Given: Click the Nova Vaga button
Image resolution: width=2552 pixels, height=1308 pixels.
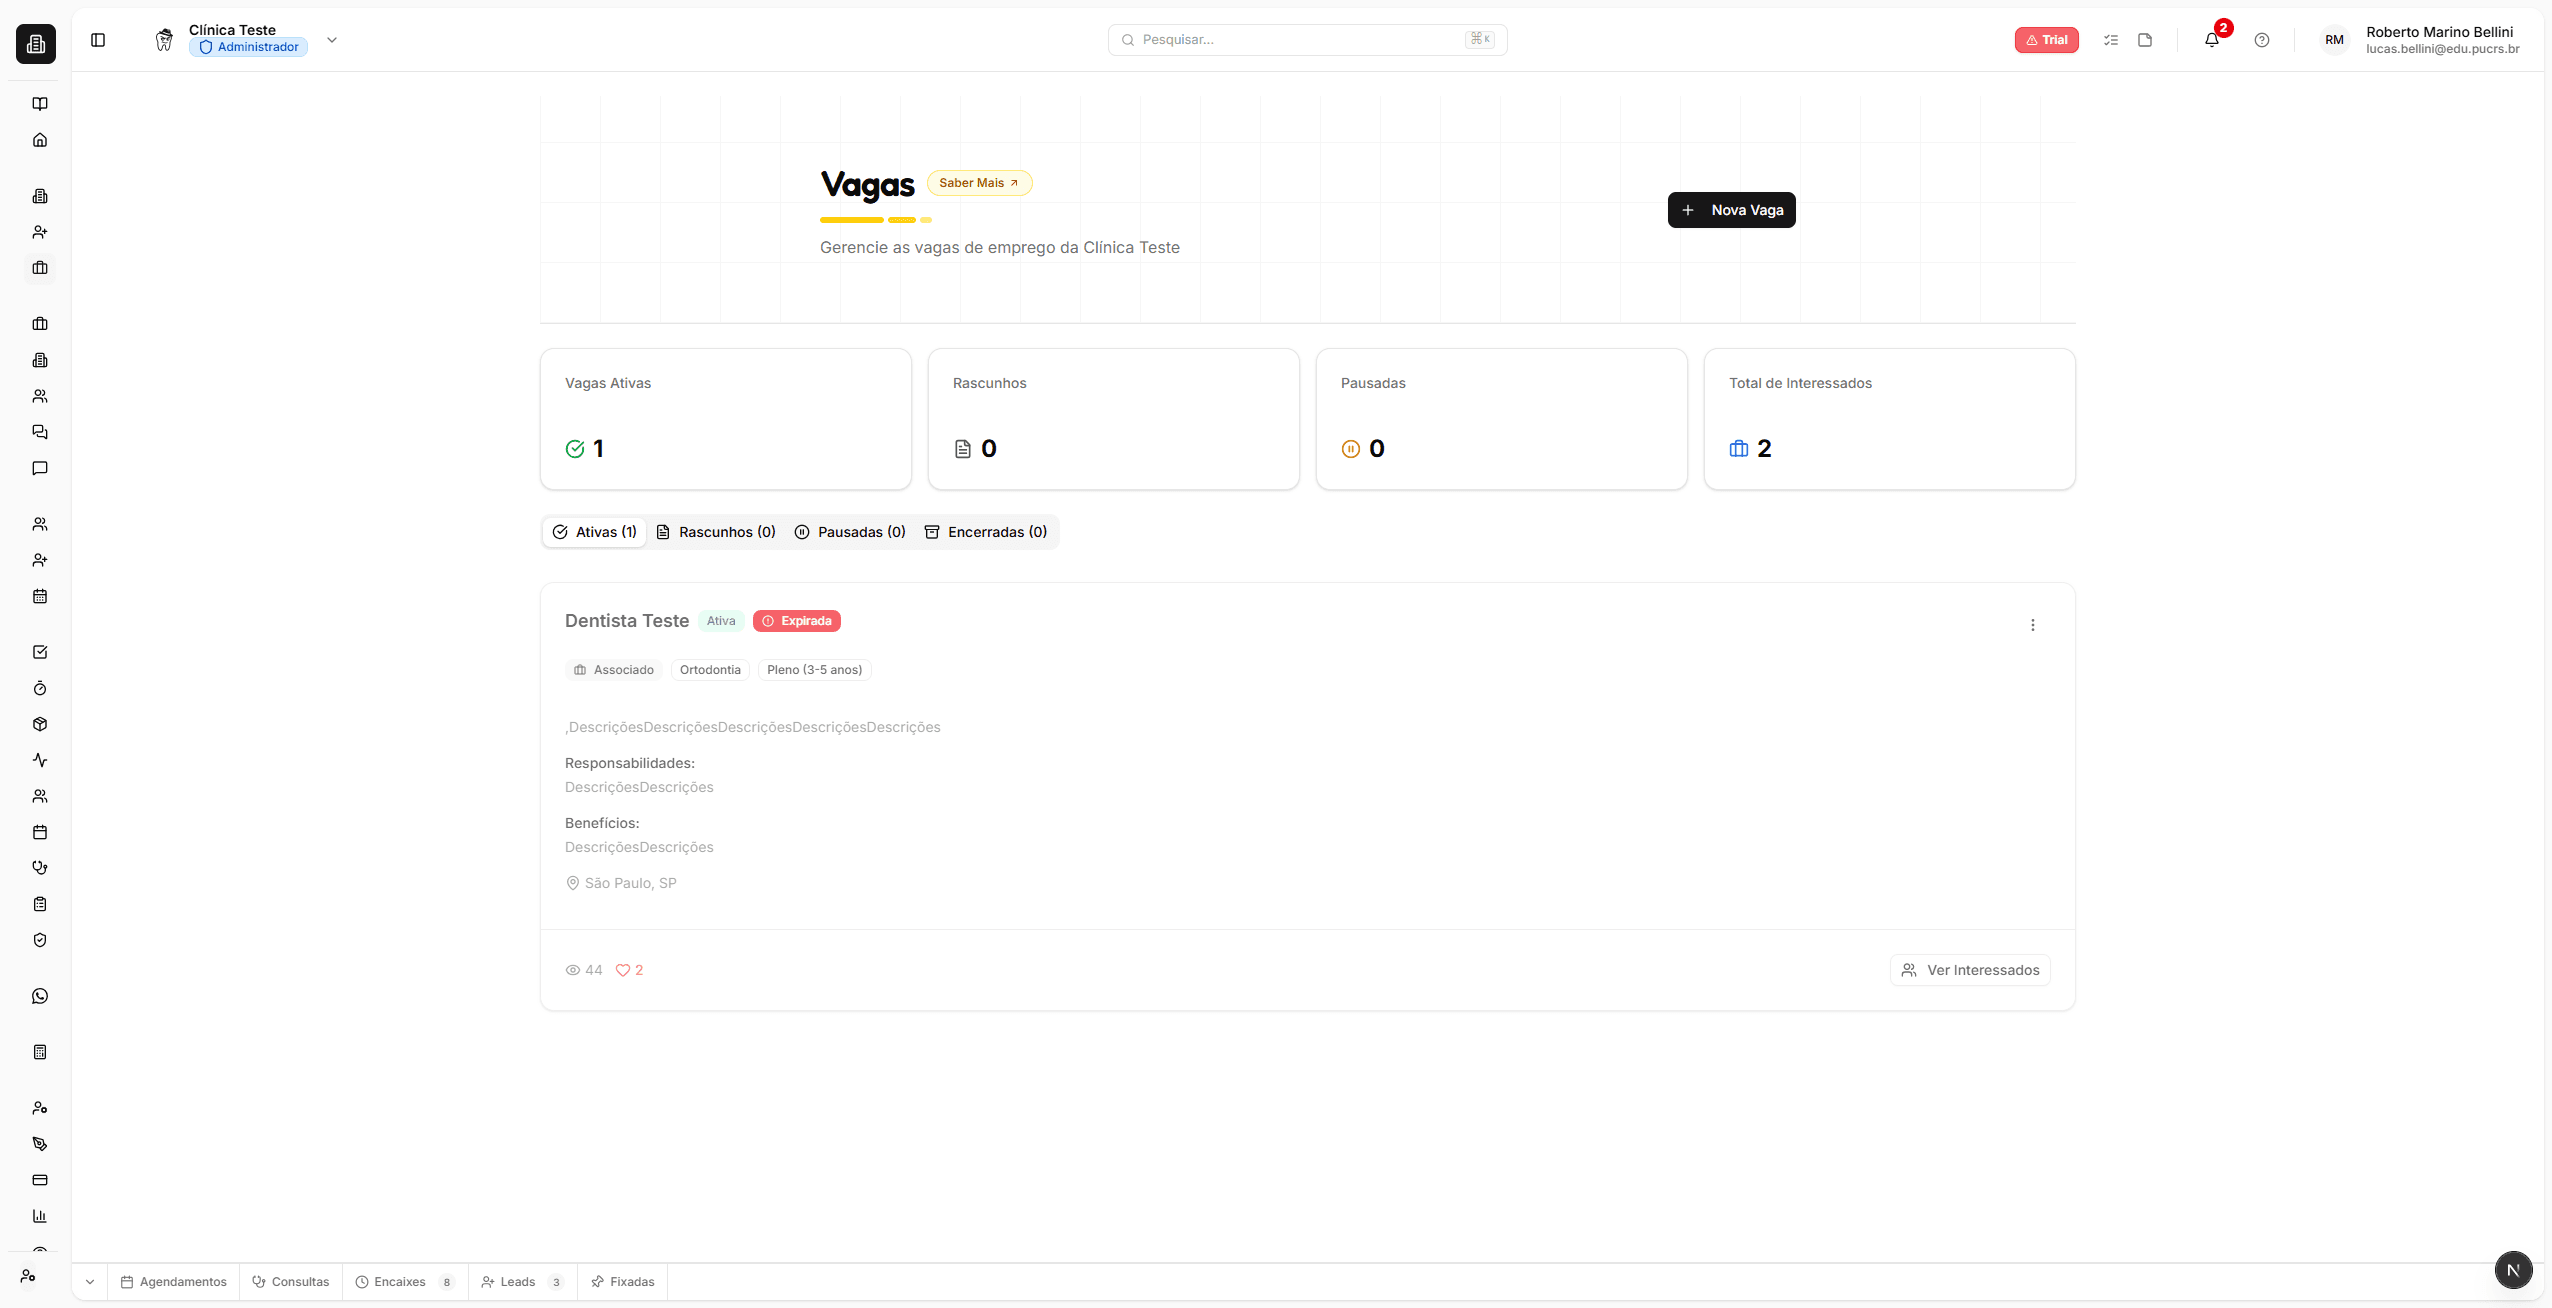Looking at the screenshot, I should [x=1731, y=209].
